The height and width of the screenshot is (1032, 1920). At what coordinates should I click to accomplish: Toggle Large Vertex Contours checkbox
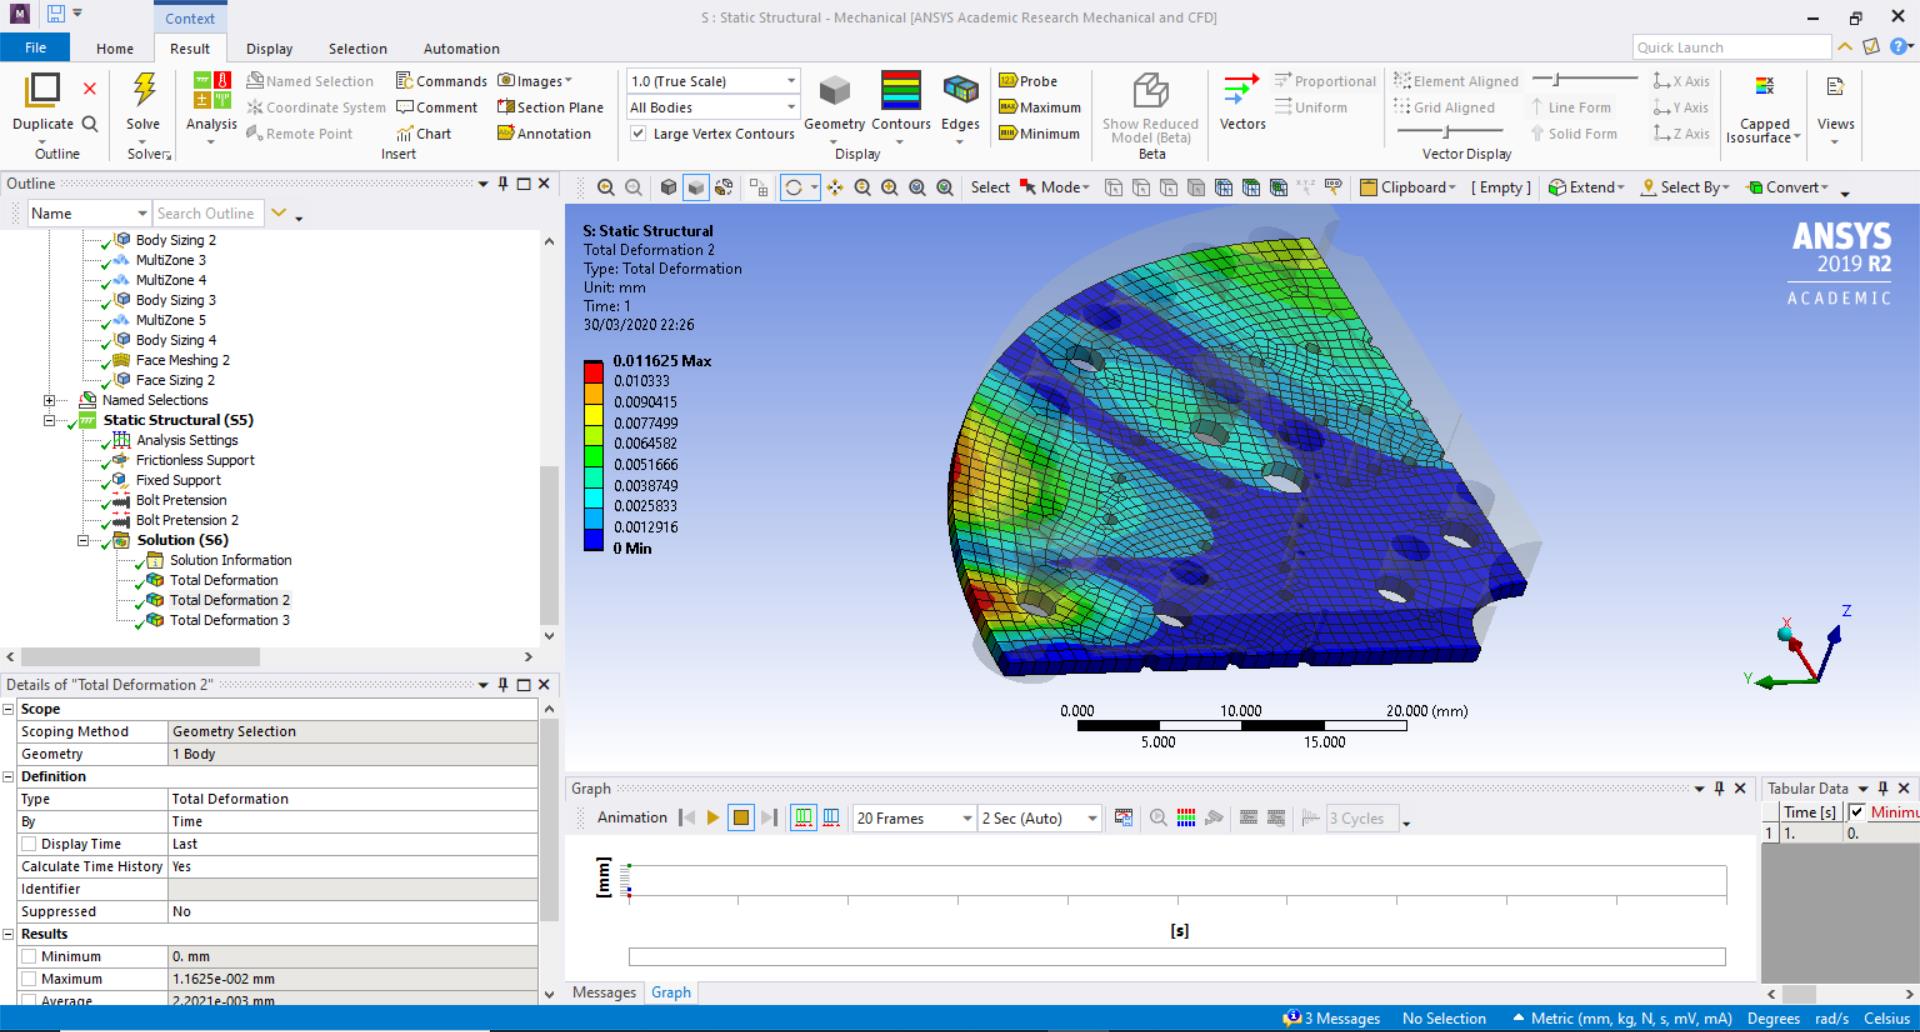click(x=638, y=133)
